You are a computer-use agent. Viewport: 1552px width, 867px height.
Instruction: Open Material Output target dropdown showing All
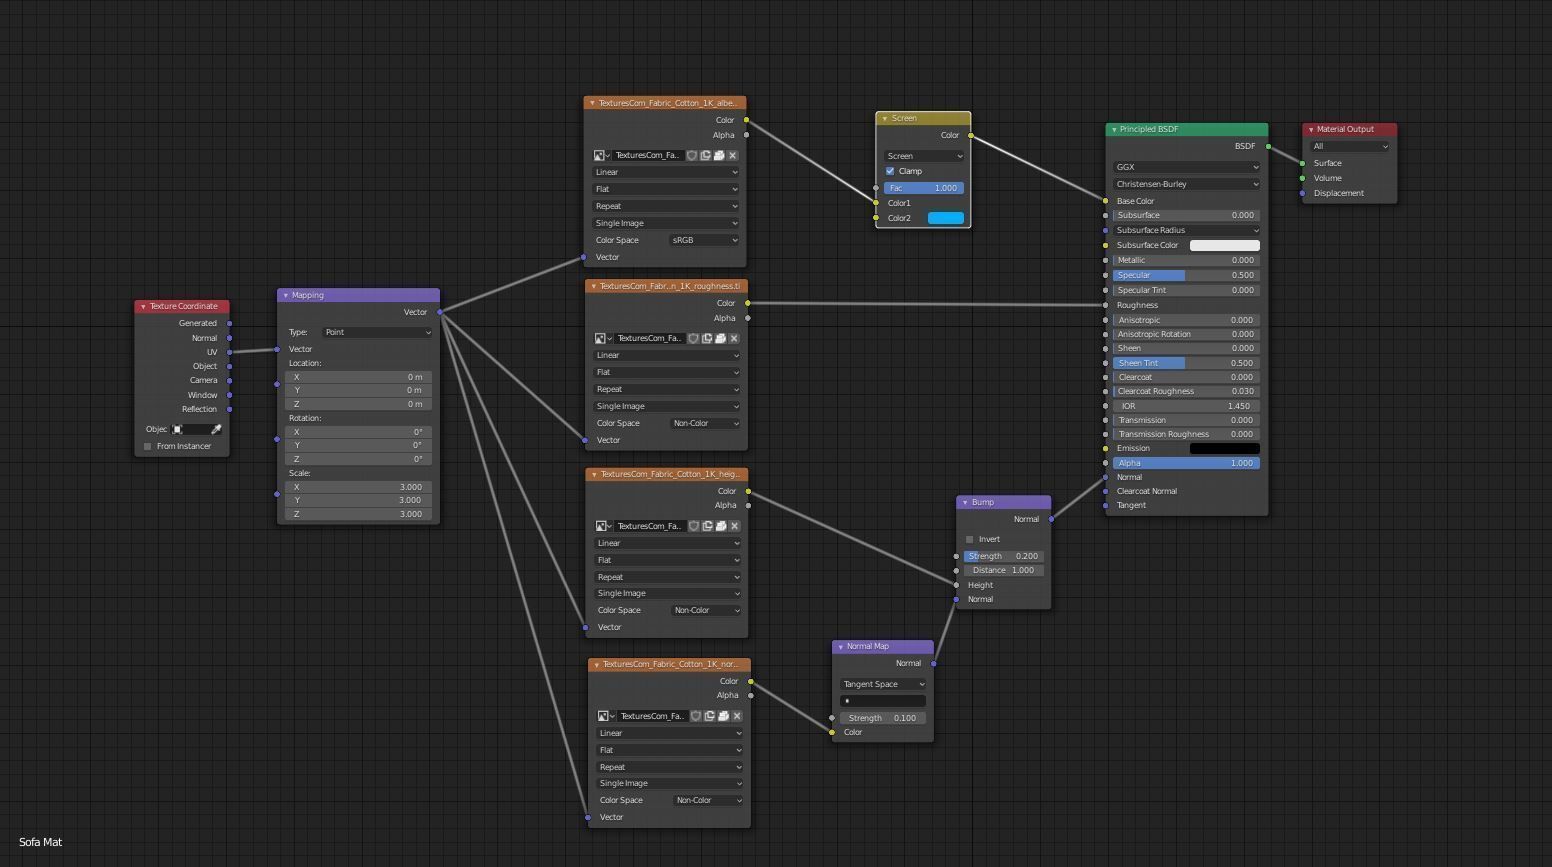[1350, 146]
